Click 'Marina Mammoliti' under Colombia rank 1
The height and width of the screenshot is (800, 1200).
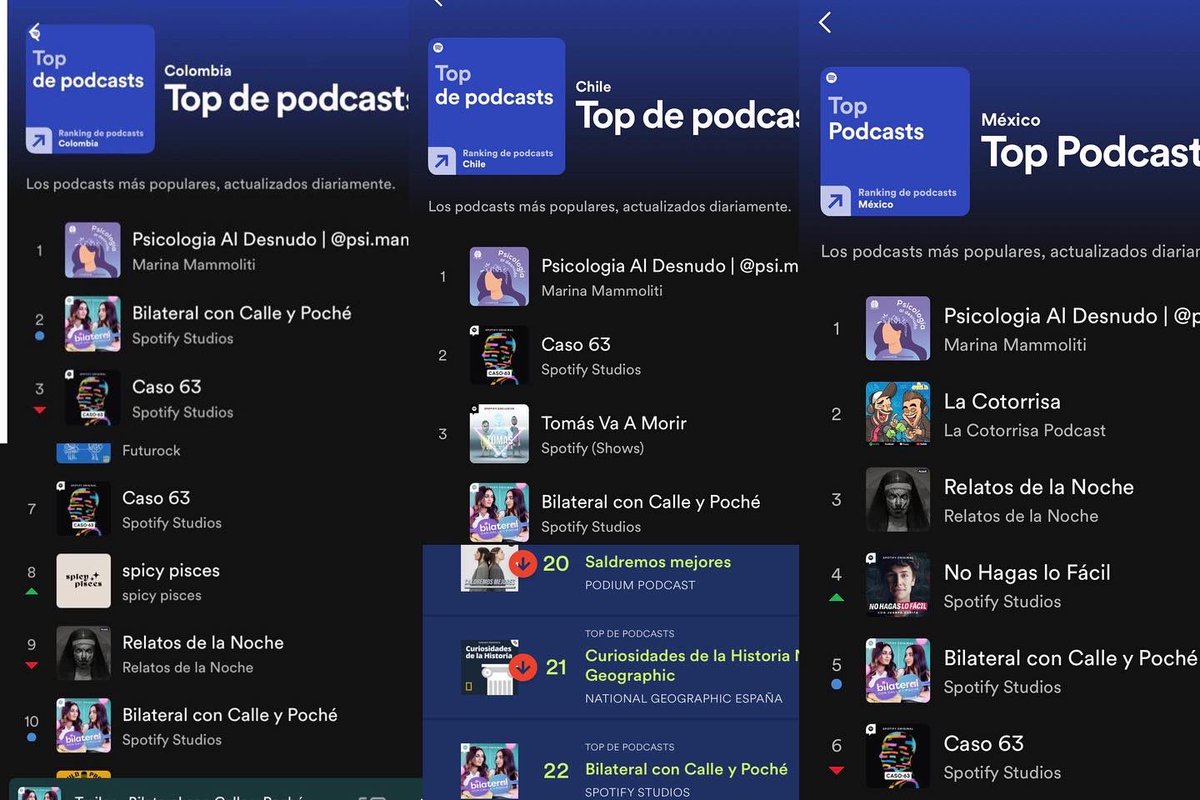coord(194,265)
